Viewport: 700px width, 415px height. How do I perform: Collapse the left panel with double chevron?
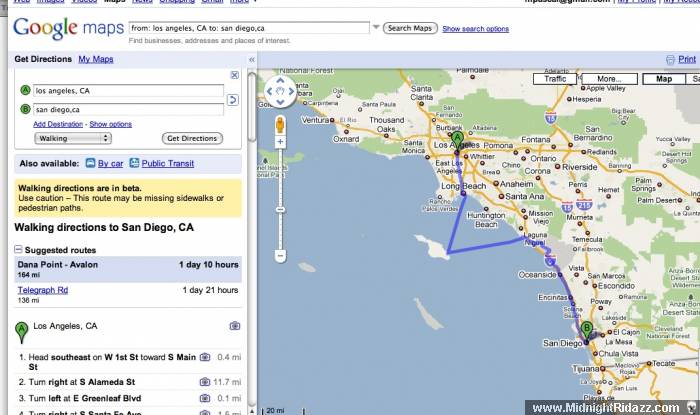(252, 59)
